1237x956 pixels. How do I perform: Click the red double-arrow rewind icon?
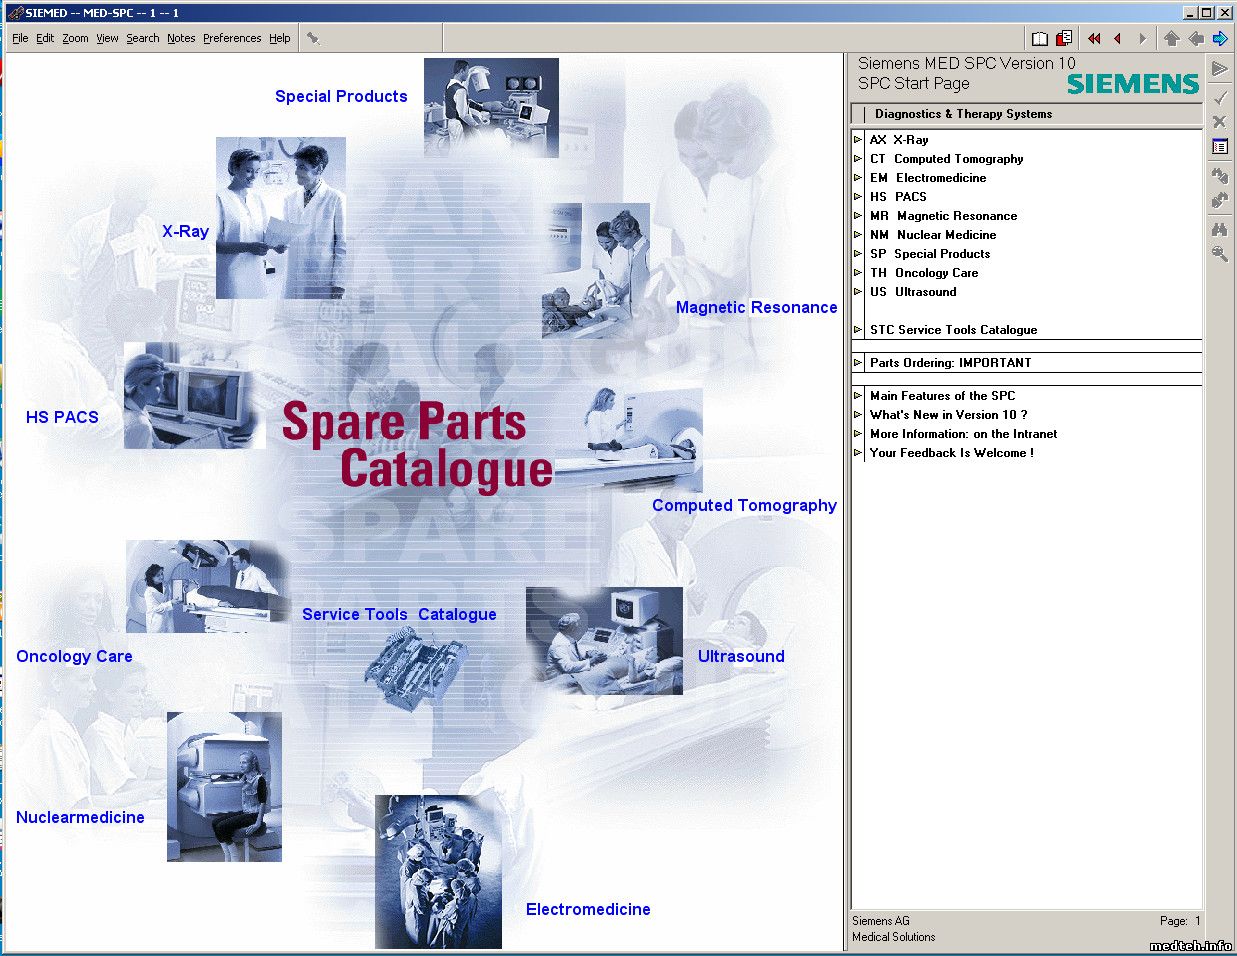(x=1094, y=39)
